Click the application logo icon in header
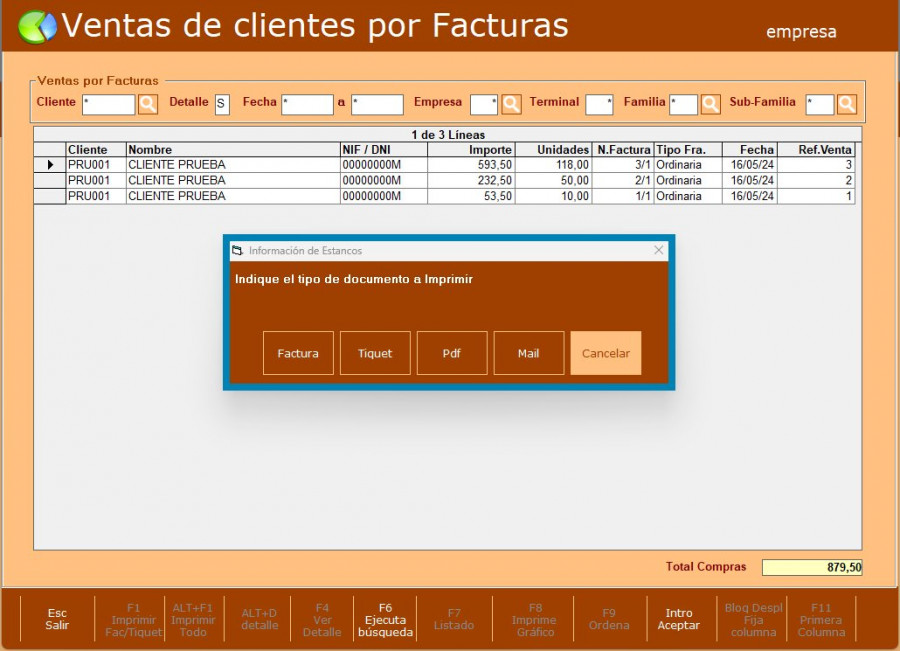Image resolution: width=900 pixels, height=651 pixels. click(x=37, y=27)
